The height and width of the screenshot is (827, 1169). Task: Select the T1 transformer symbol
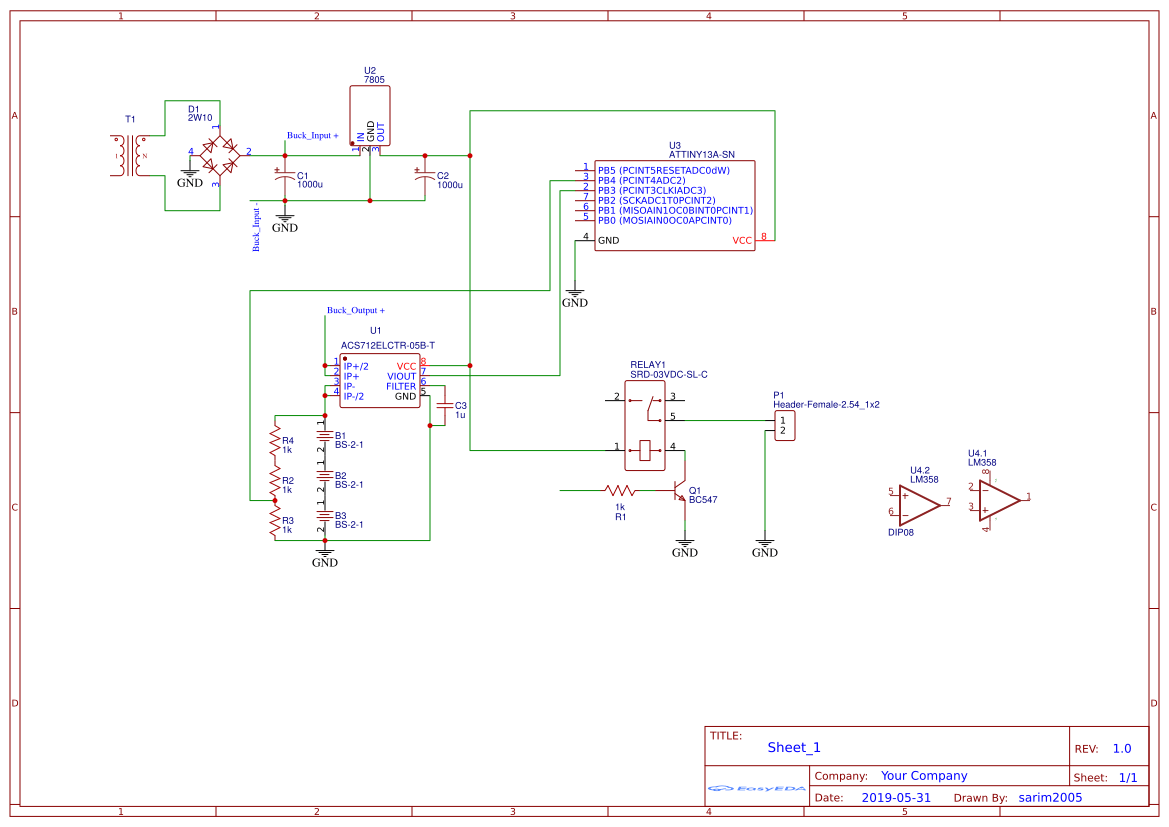tap(130, 156)
